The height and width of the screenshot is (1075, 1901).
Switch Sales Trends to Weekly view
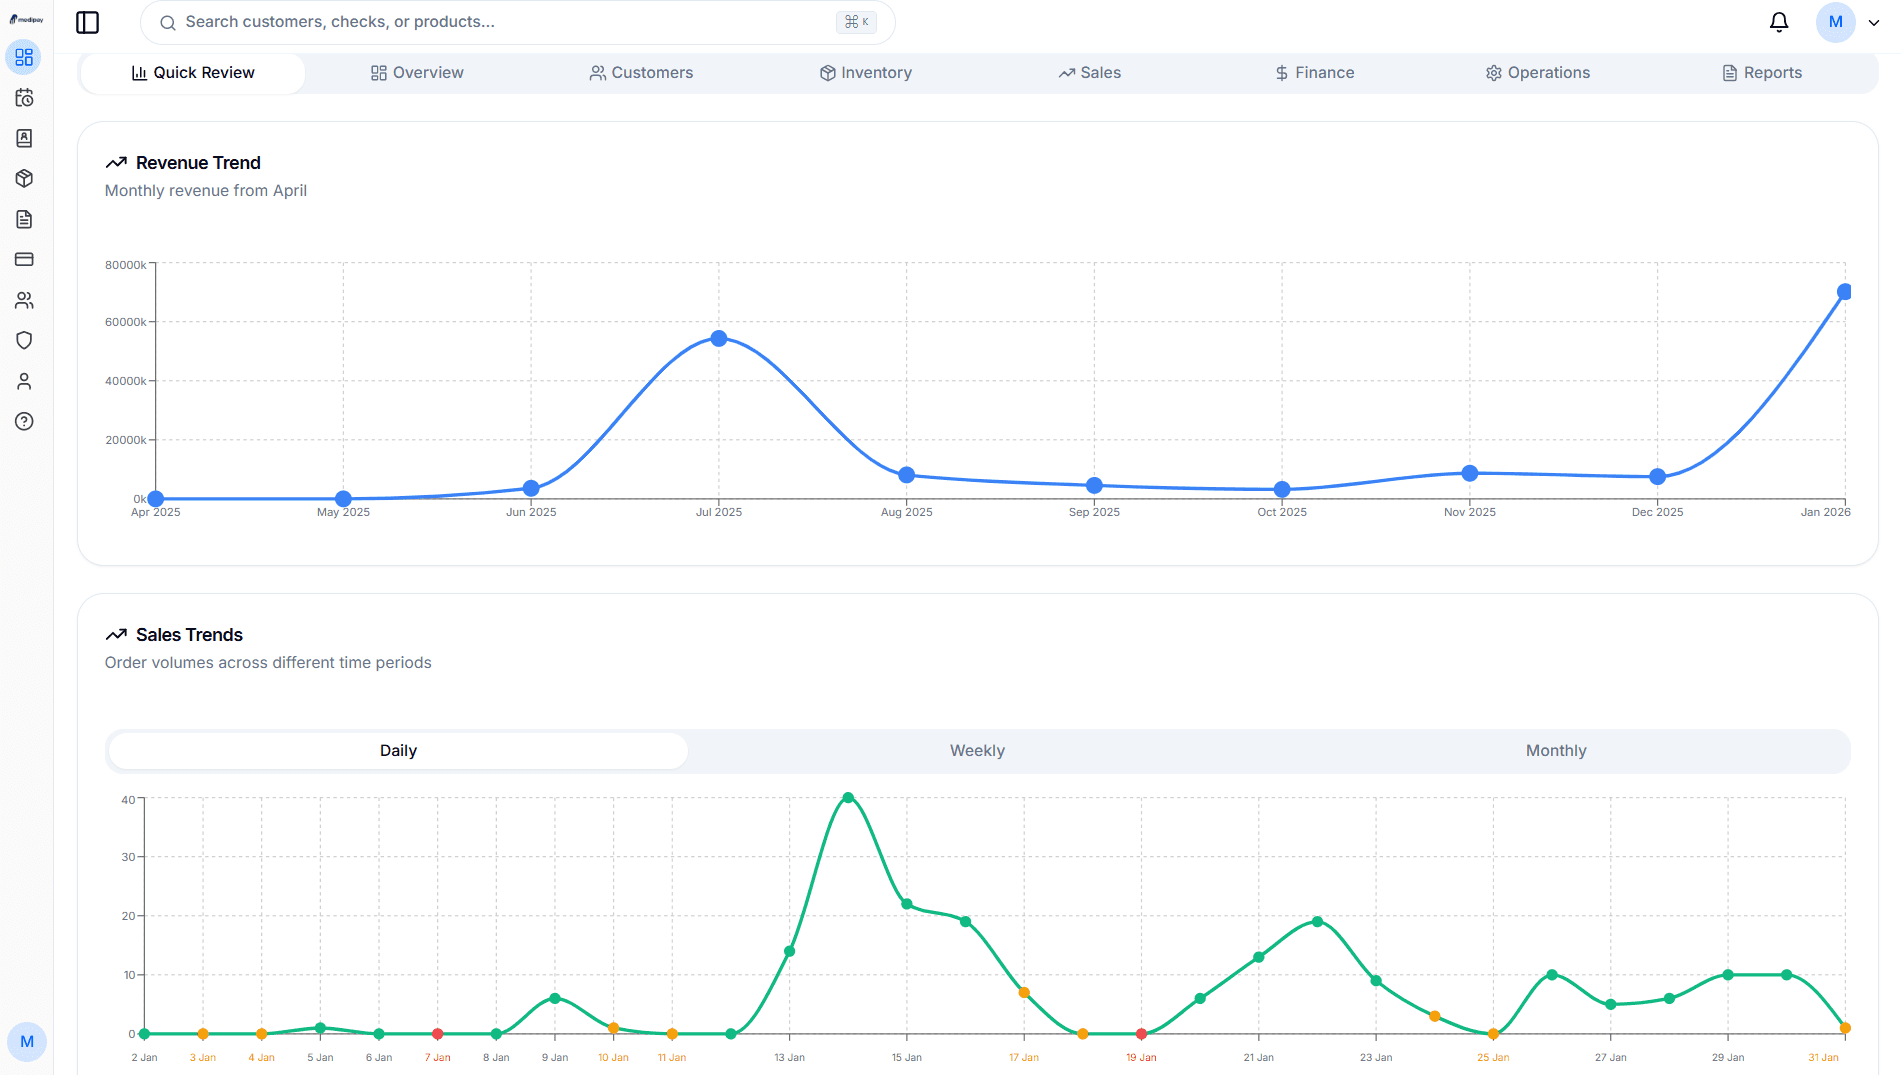click(976, 750)
